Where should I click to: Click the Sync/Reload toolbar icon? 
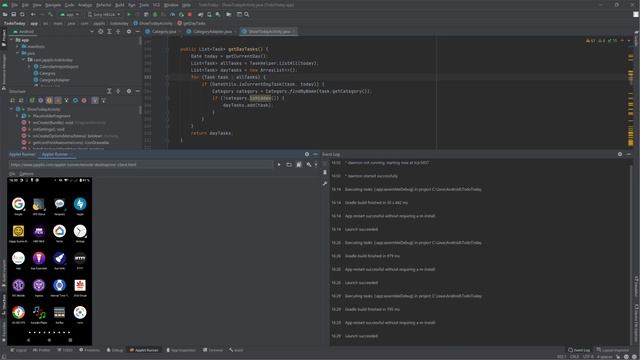click(x=22, y=14)
